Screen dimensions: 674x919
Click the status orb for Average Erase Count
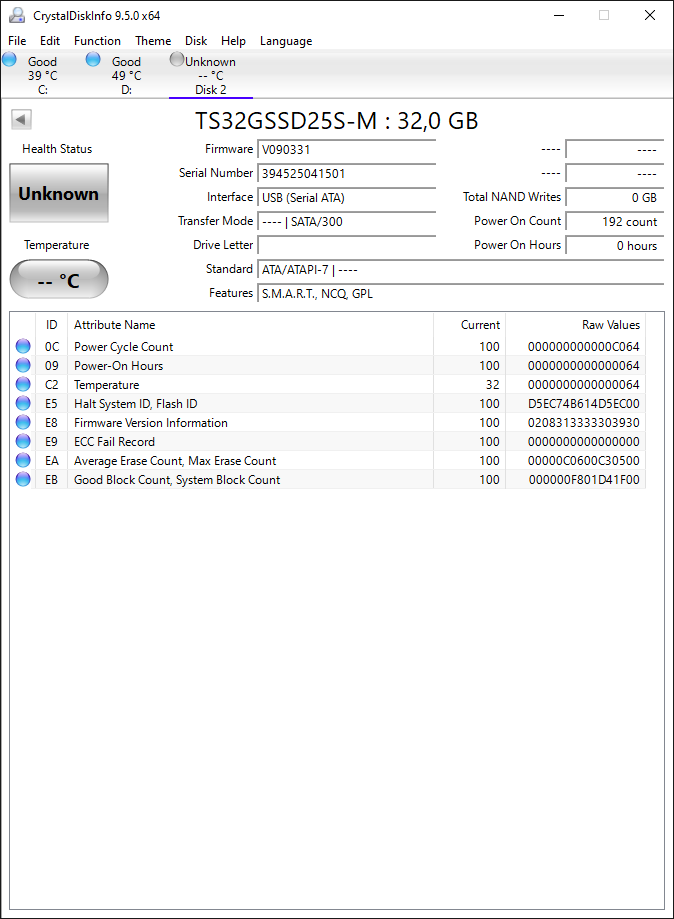tap(23, 461)
